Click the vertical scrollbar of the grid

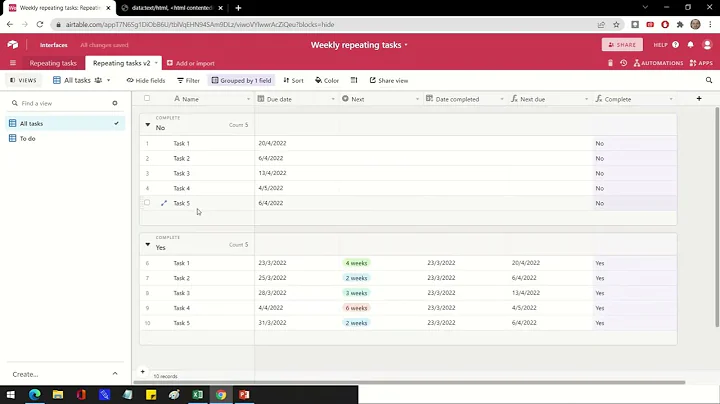[717, 217]
